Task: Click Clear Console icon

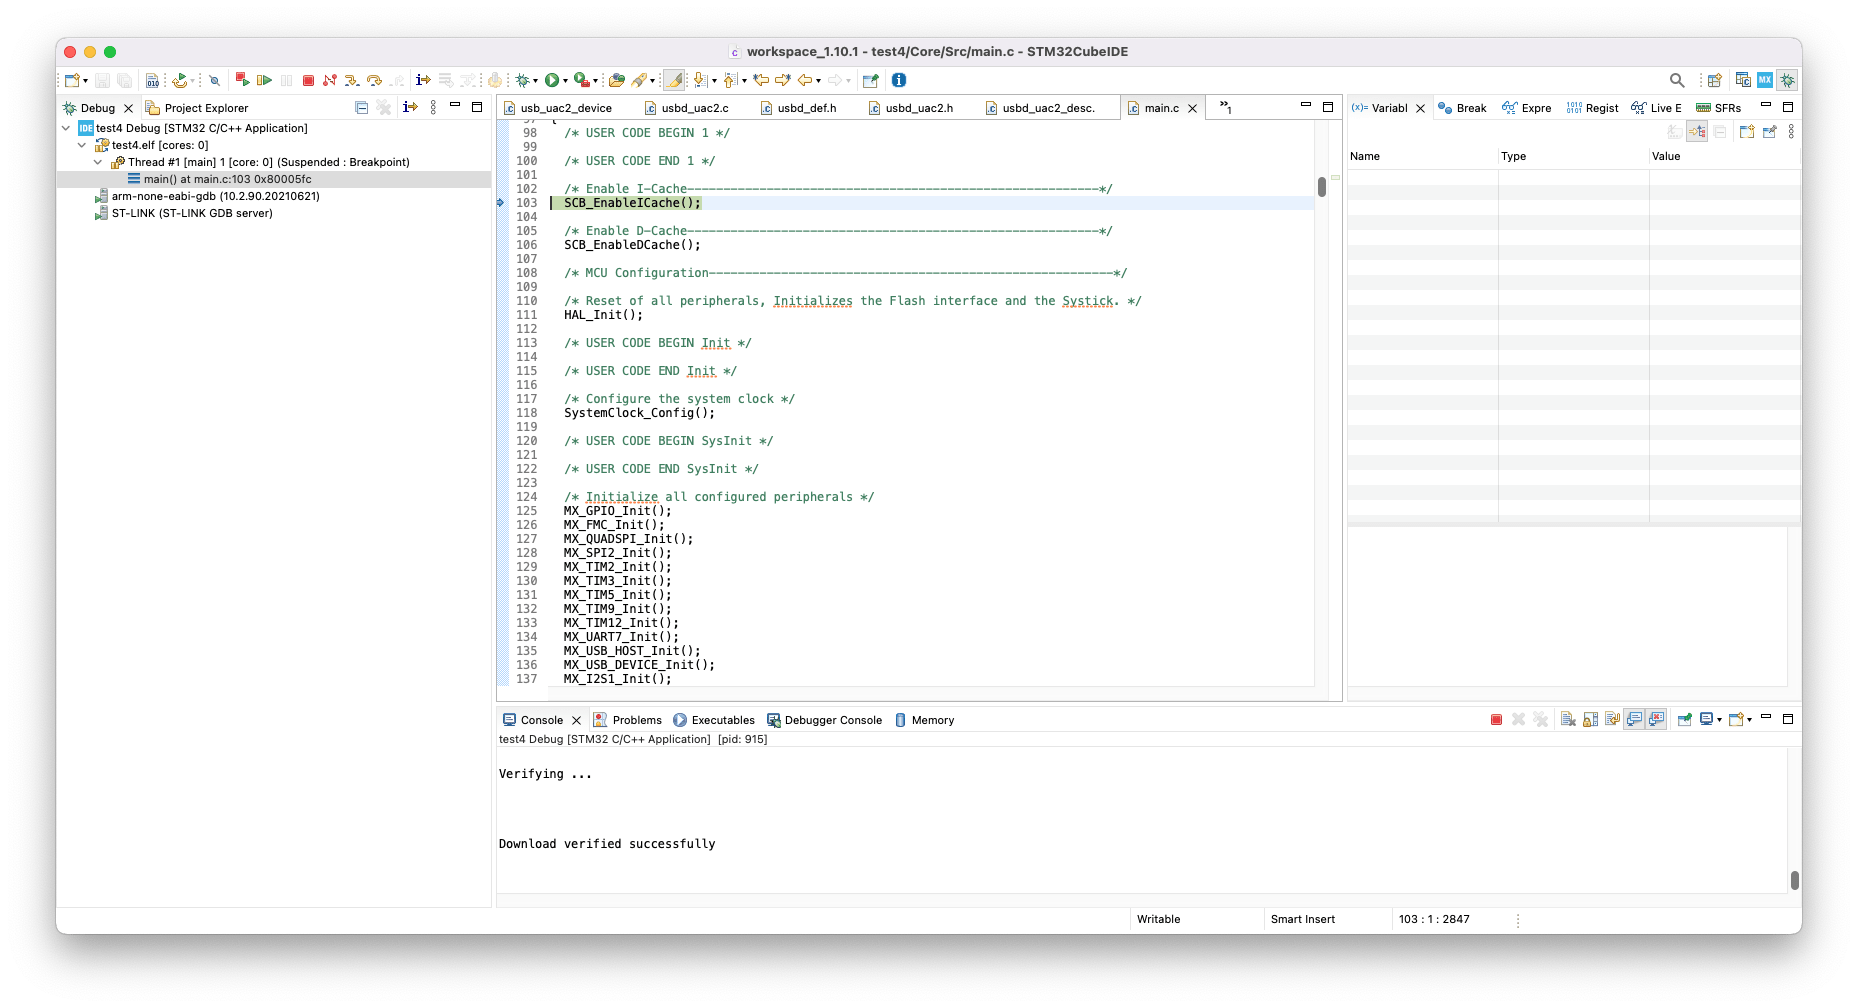Action: (1568, 719)
